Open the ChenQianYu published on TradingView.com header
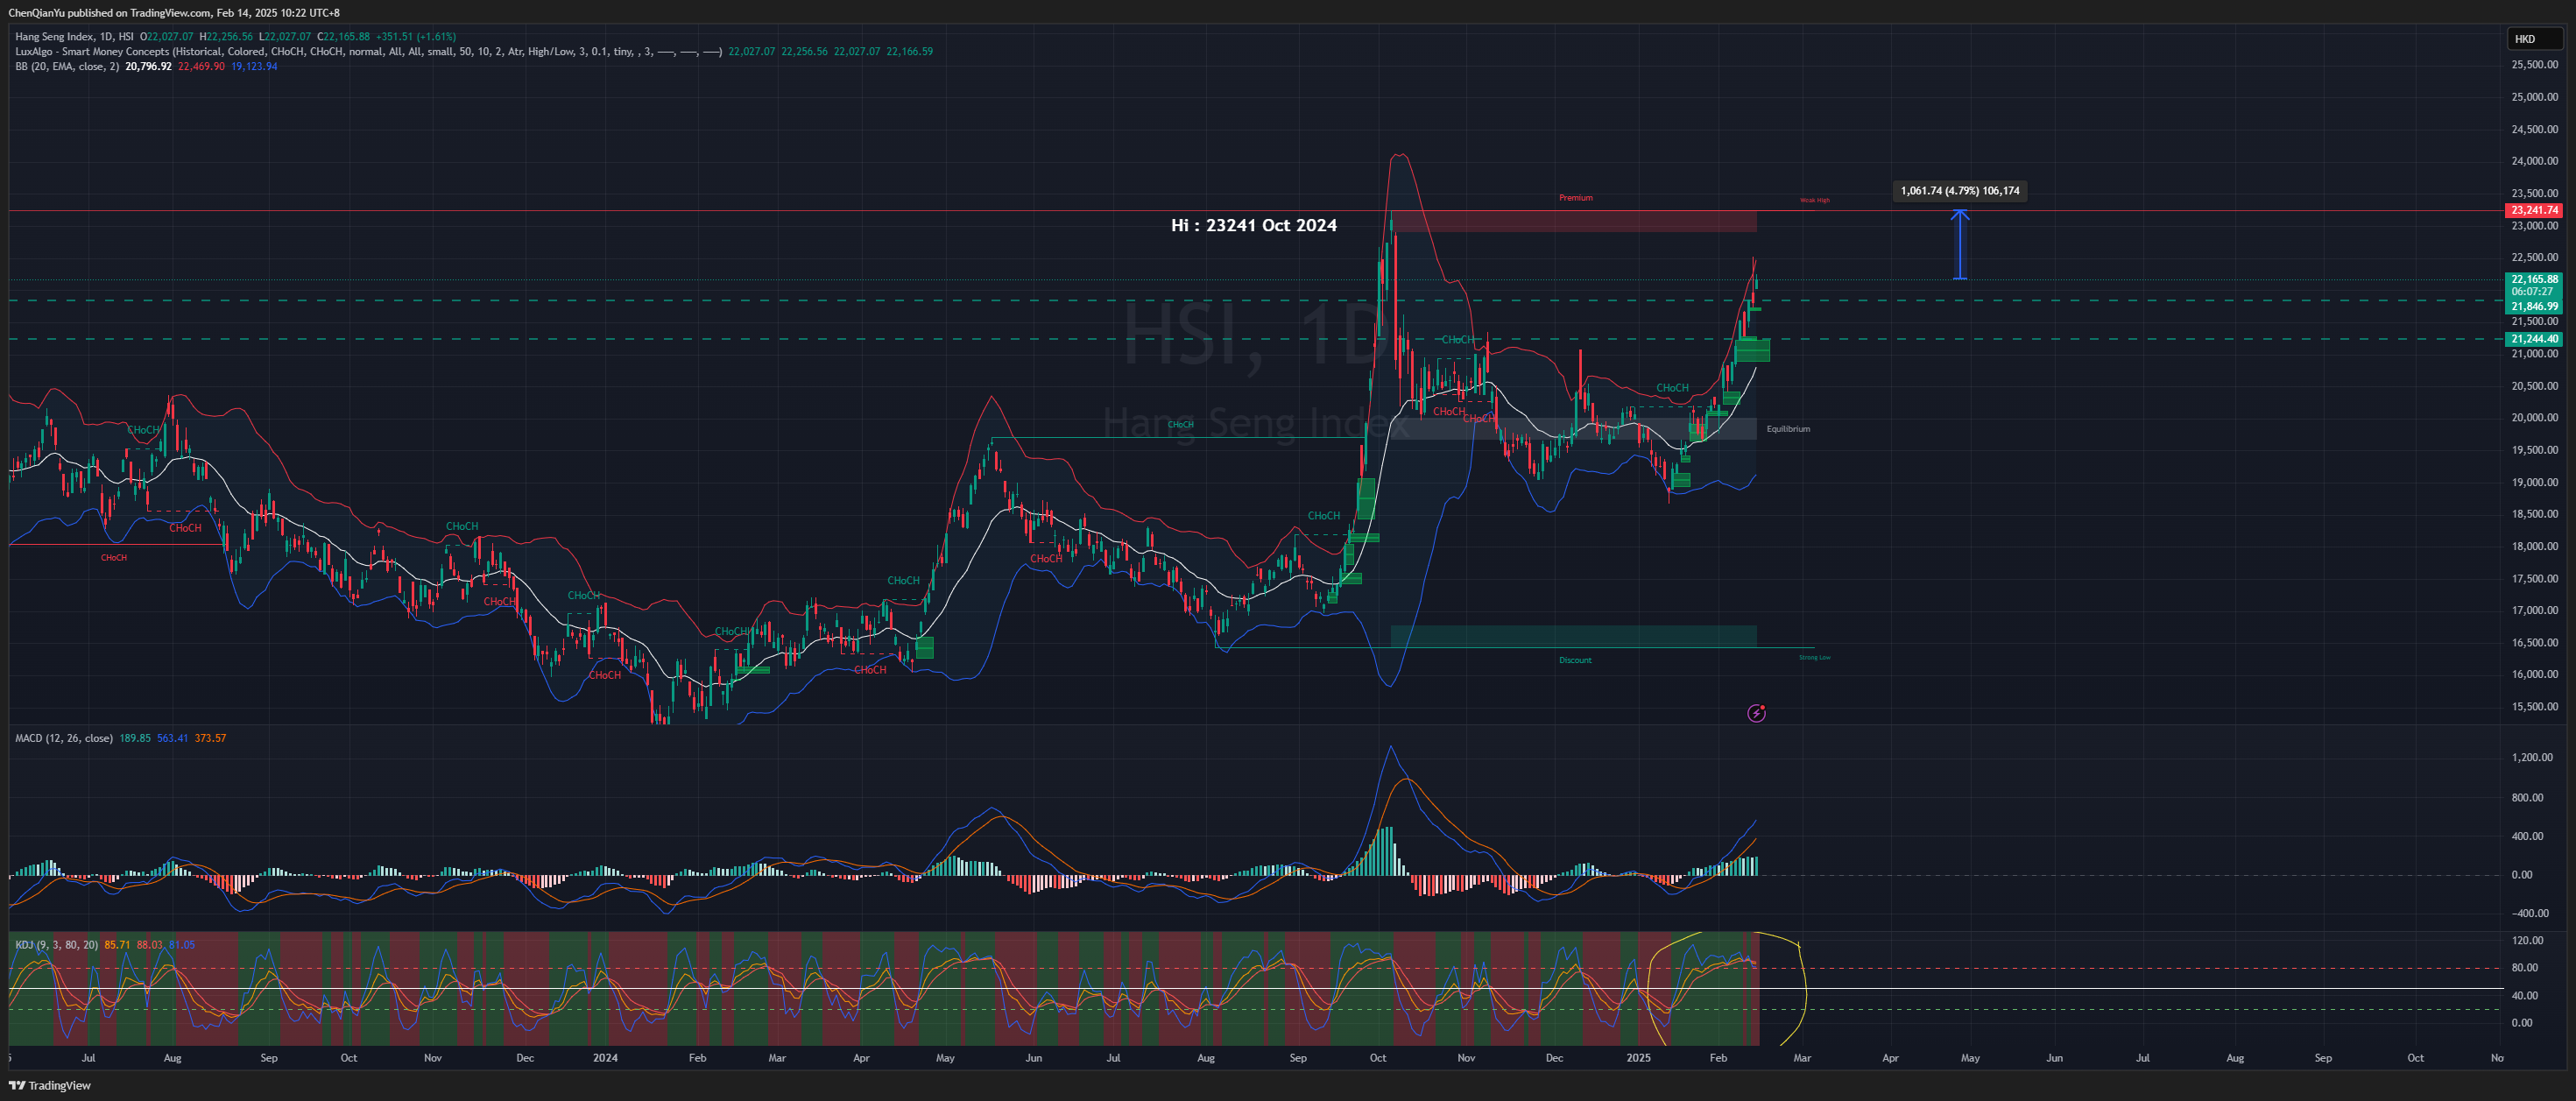 (174, 13)
